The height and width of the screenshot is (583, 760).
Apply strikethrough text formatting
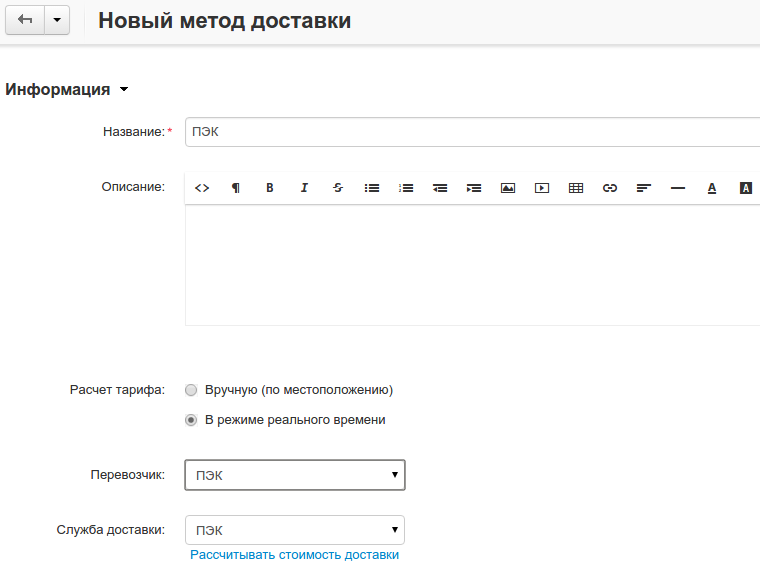coord(338,188)
